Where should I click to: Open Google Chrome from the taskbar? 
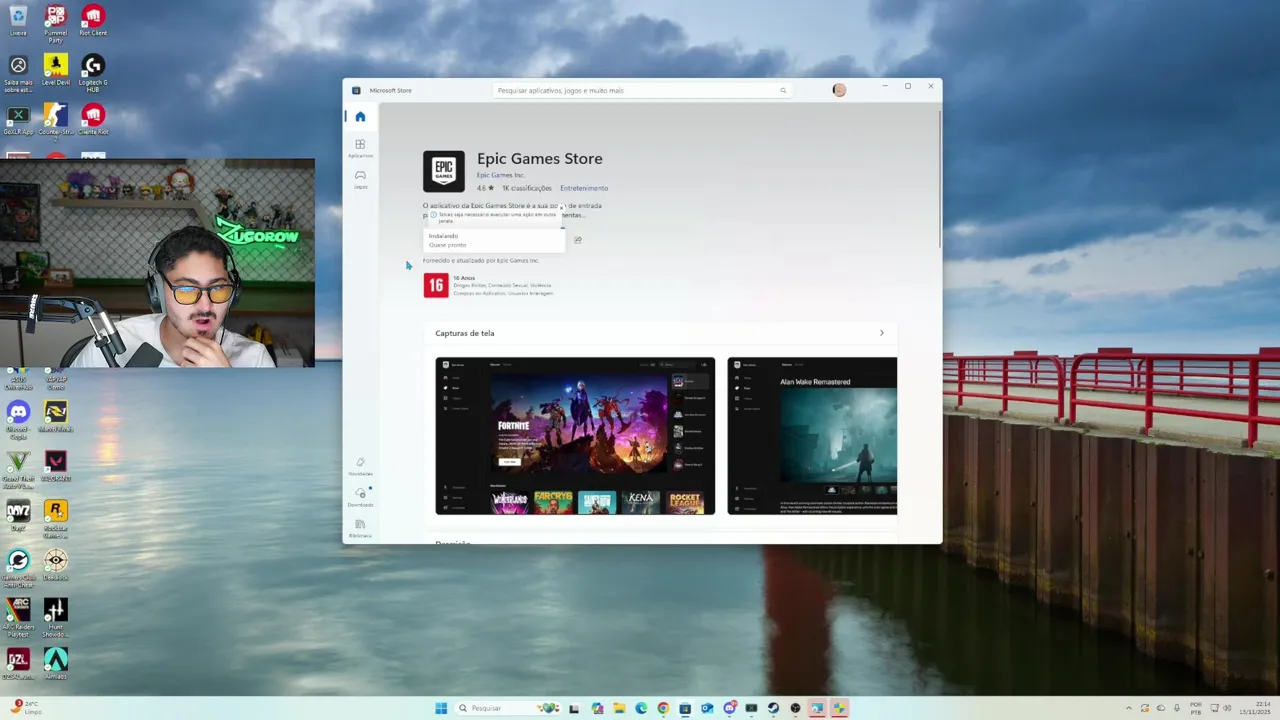[x=663, y=708]
